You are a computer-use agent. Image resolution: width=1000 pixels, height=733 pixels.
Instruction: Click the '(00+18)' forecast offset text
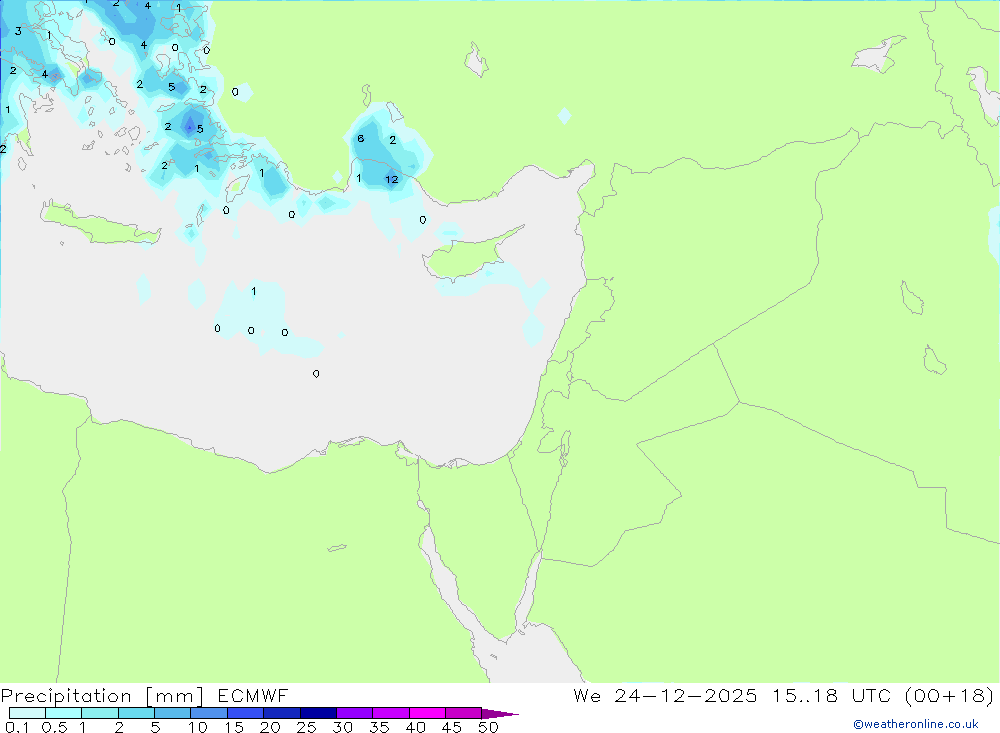tap(949, 695)
